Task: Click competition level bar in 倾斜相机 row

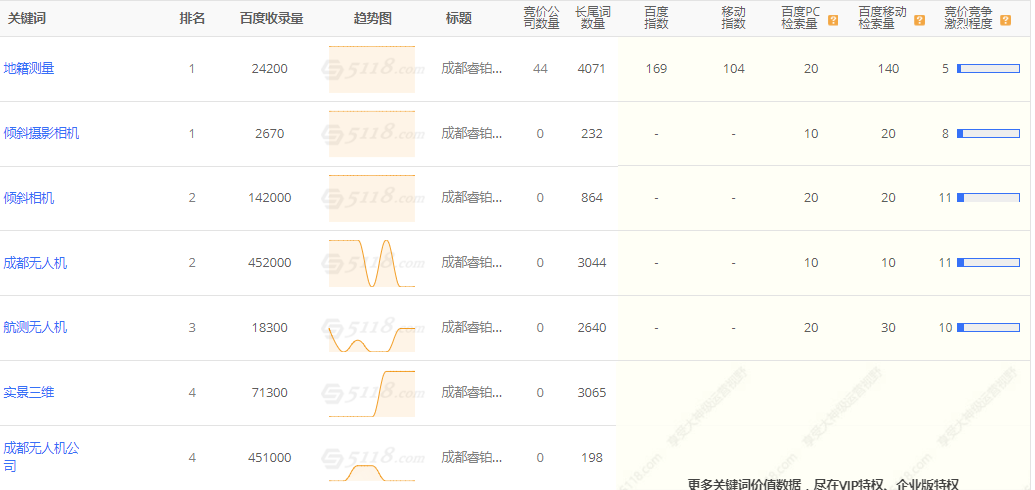Action: (x=988, y=198)
